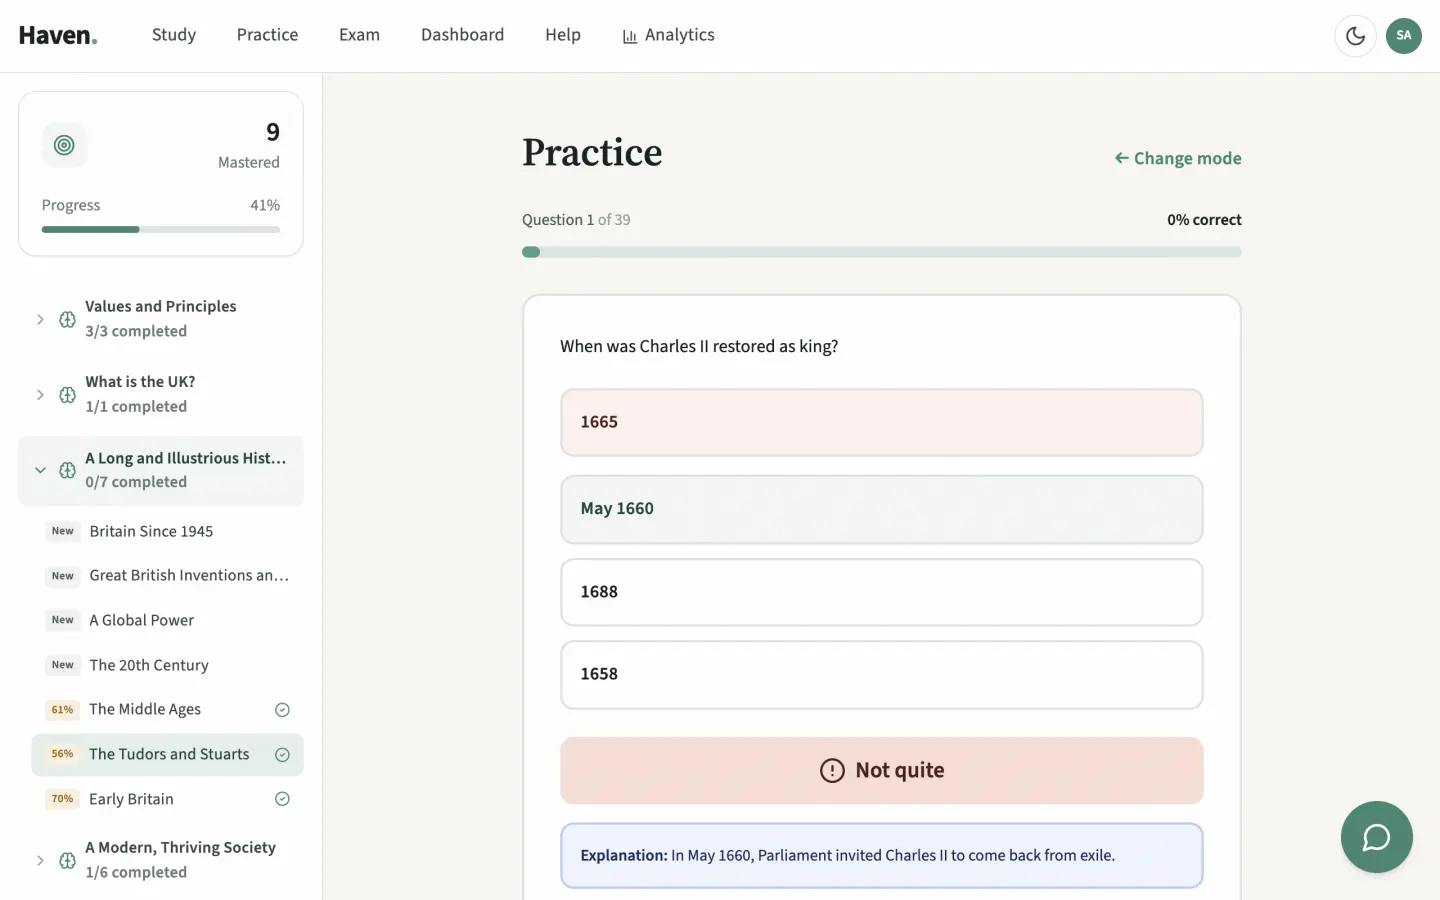The height and width of the screenshot is (900, 1440).
Task: Click the question progress bar
Action: (x=881, y=252)
